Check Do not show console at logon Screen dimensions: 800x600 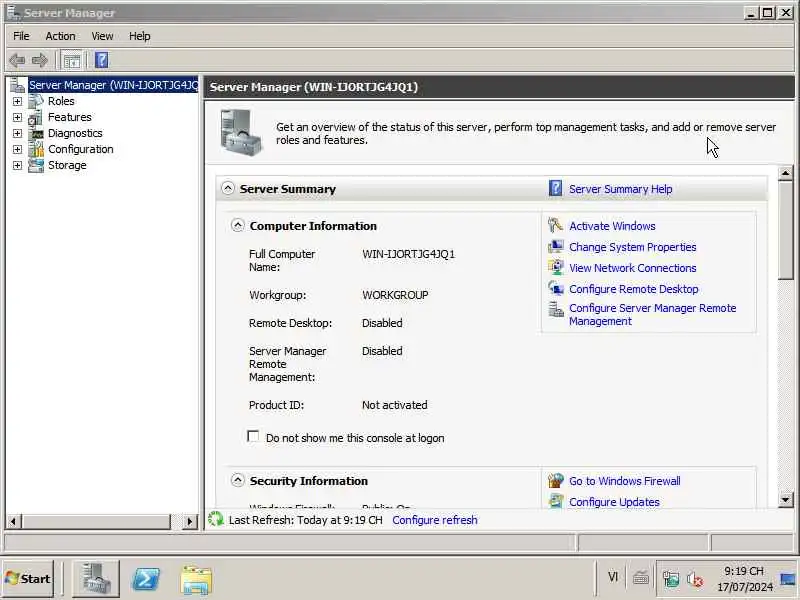click(253, 437)
